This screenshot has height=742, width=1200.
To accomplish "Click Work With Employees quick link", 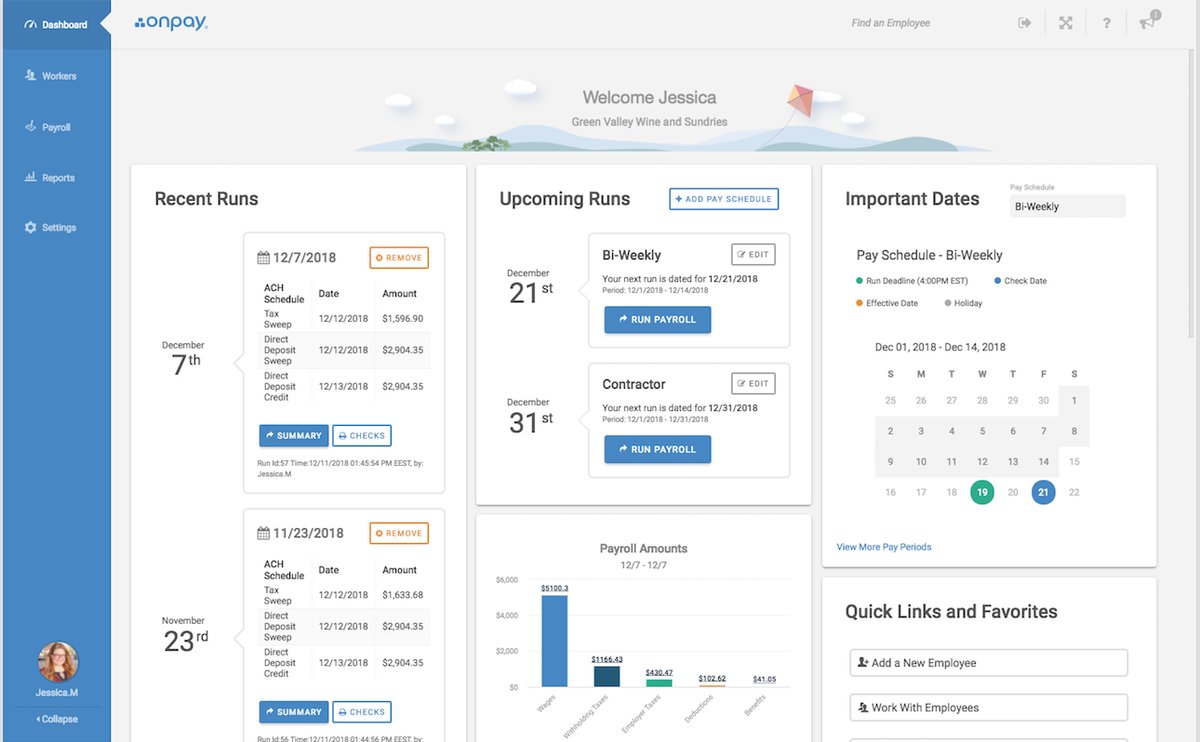I will coord(989,707).
